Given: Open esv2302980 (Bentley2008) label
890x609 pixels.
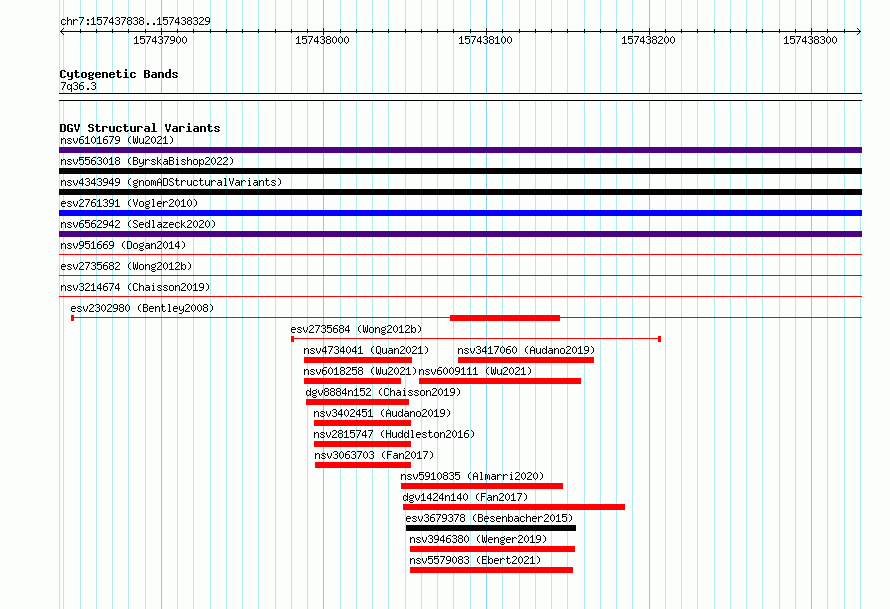Looking at the screenshot, I should click(x=142, y=308).
